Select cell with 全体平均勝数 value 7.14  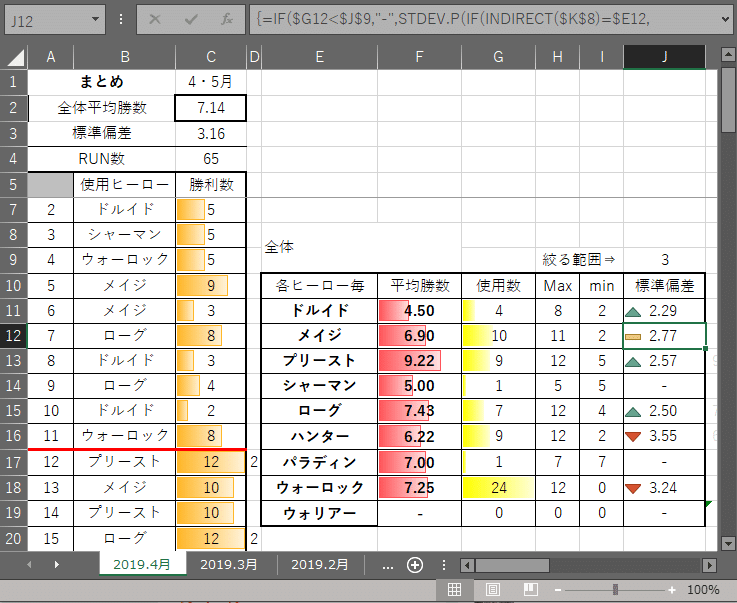pos(211,108)
